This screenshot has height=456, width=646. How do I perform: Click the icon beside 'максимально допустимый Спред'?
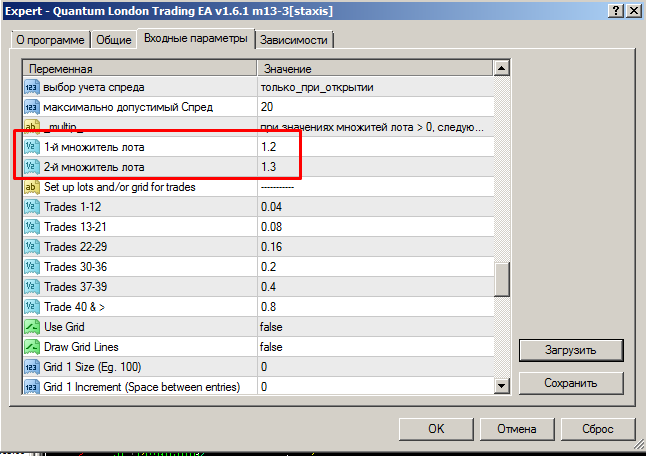(x=32, y=107)
